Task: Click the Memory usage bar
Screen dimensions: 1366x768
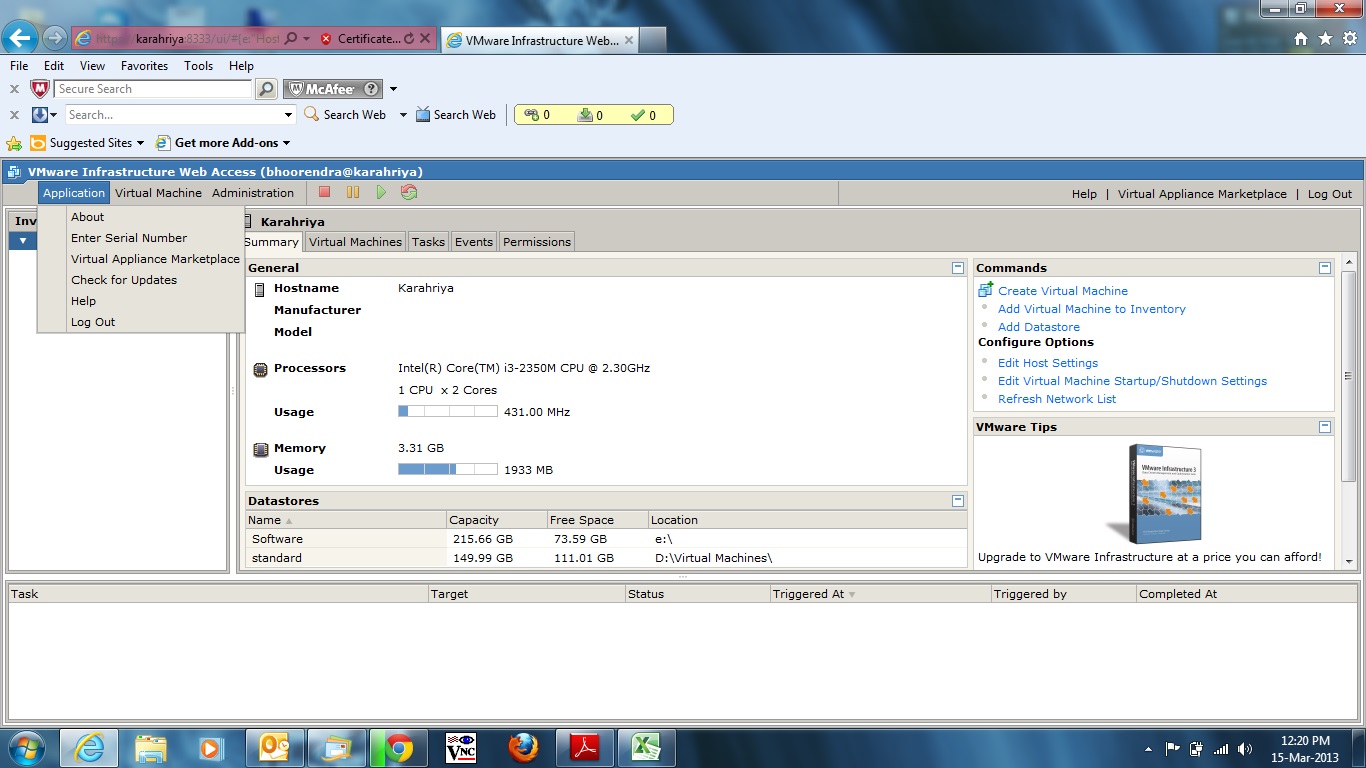Action: (448, 469)
